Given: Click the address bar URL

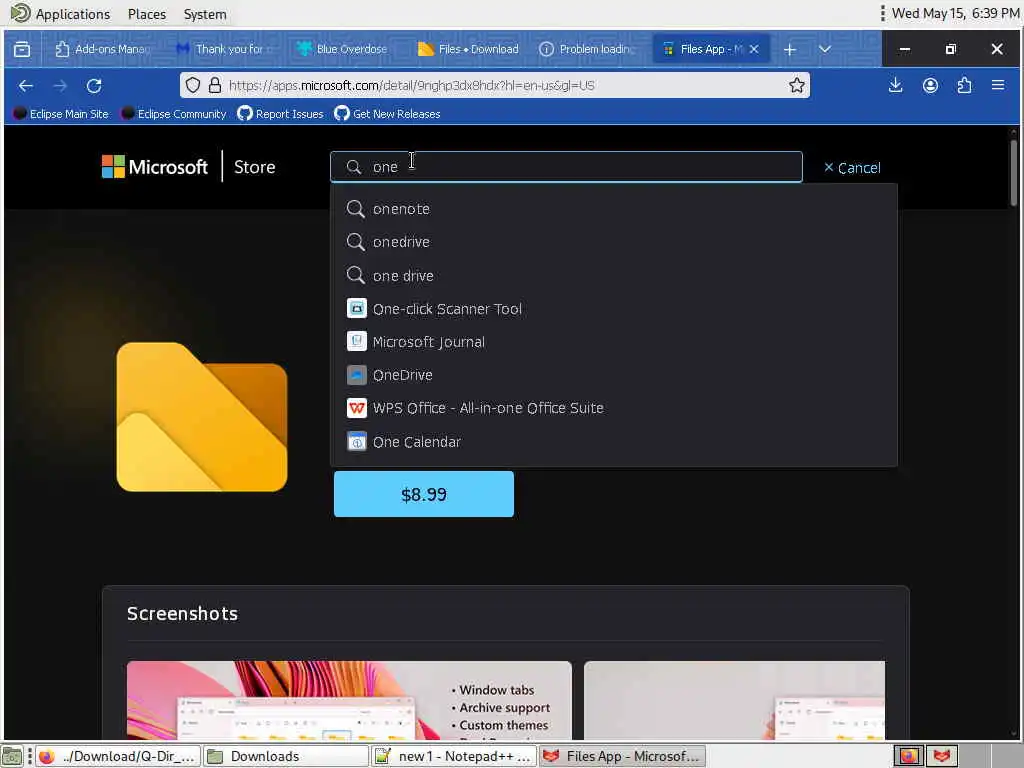Looking at the screenshot, I should [411, 86].
